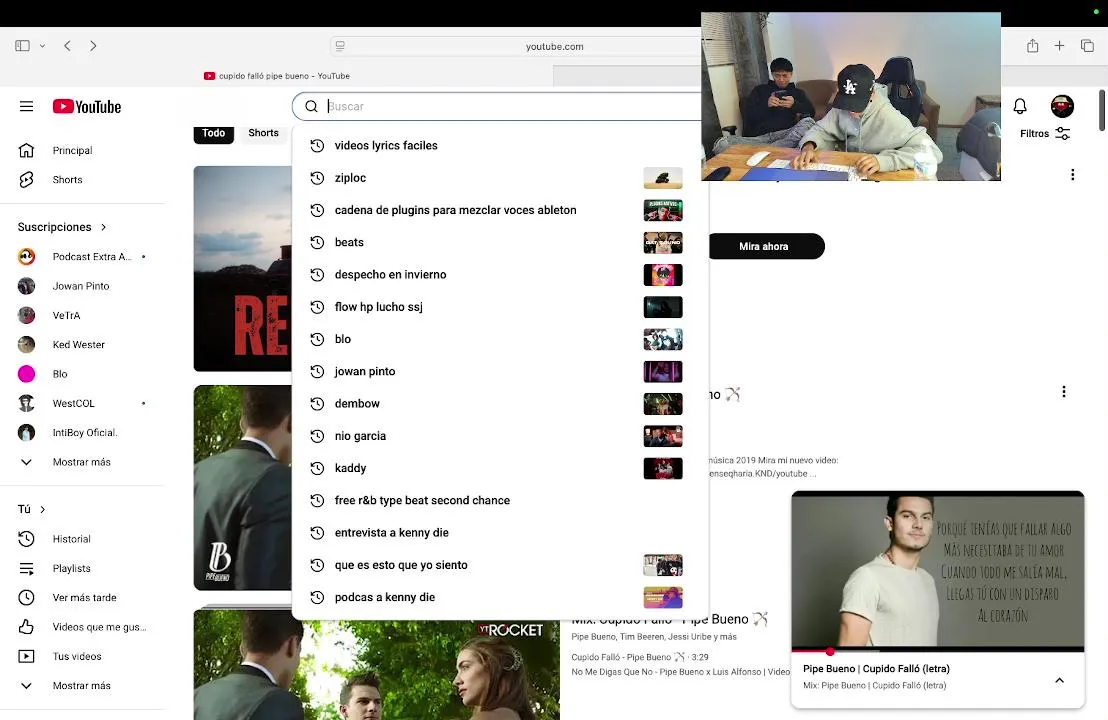This screenshot has width=1108, height=720.
Task: Open IntiBoy Oficial channel subscription
Action: (x=83, y=432)
